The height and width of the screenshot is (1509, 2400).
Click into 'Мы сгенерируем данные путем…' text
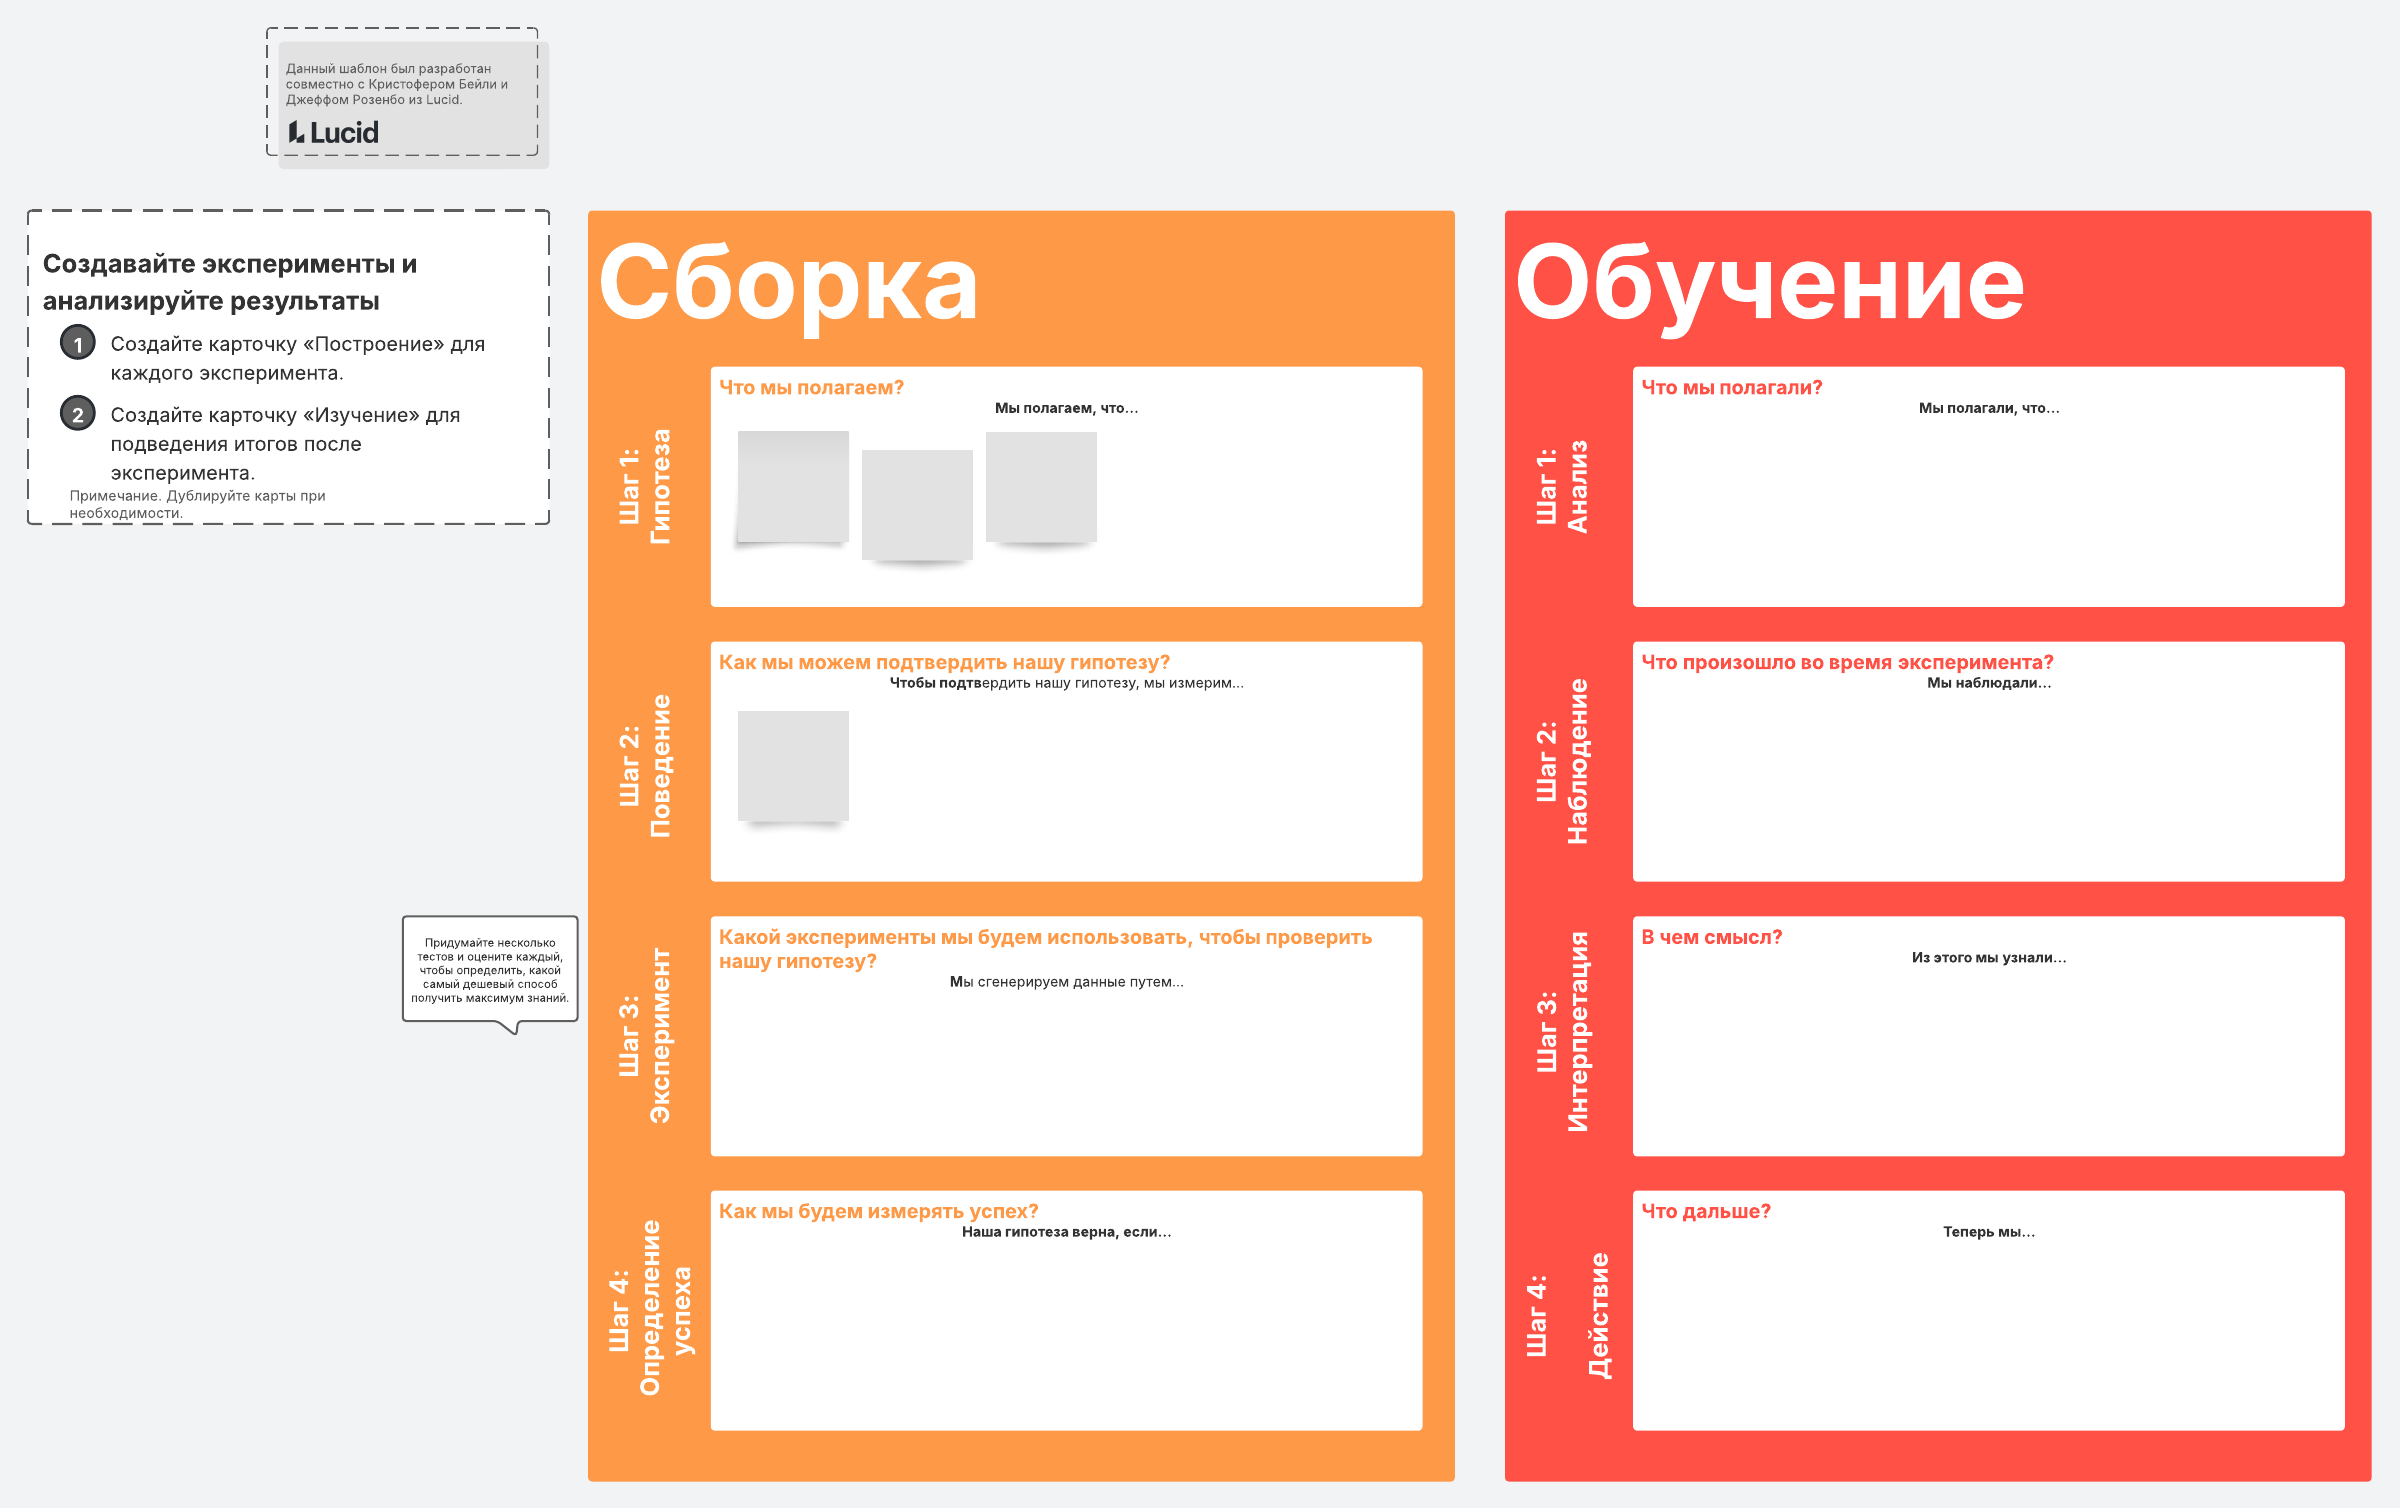1066,982
